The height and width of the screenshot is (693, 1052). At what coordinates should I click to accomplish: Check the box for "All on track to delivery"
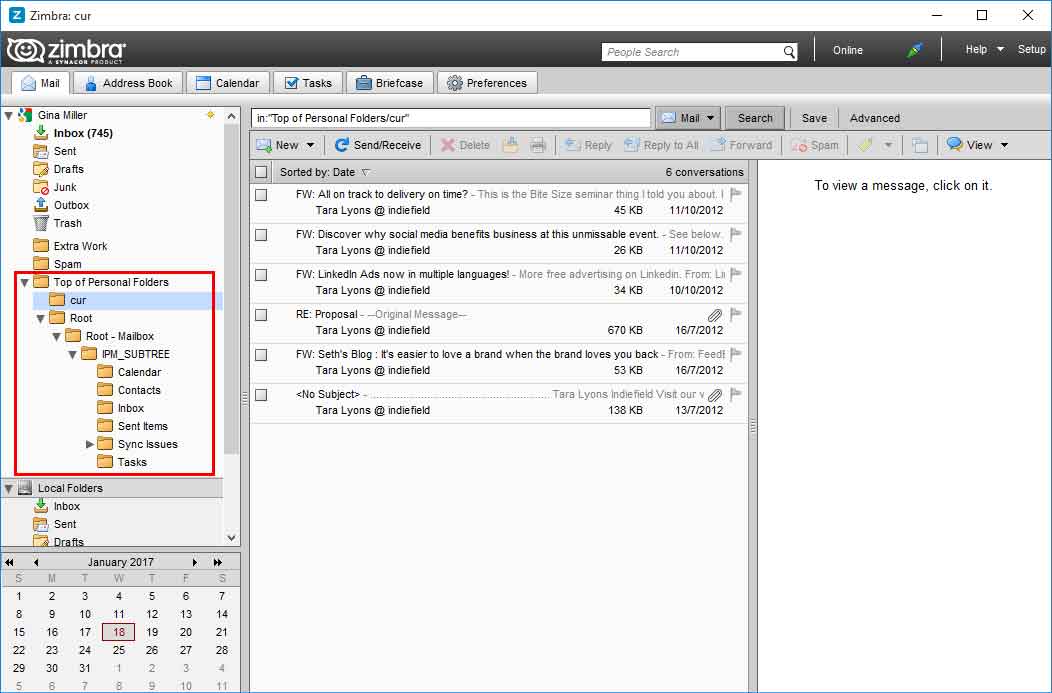tap(261, 195)
